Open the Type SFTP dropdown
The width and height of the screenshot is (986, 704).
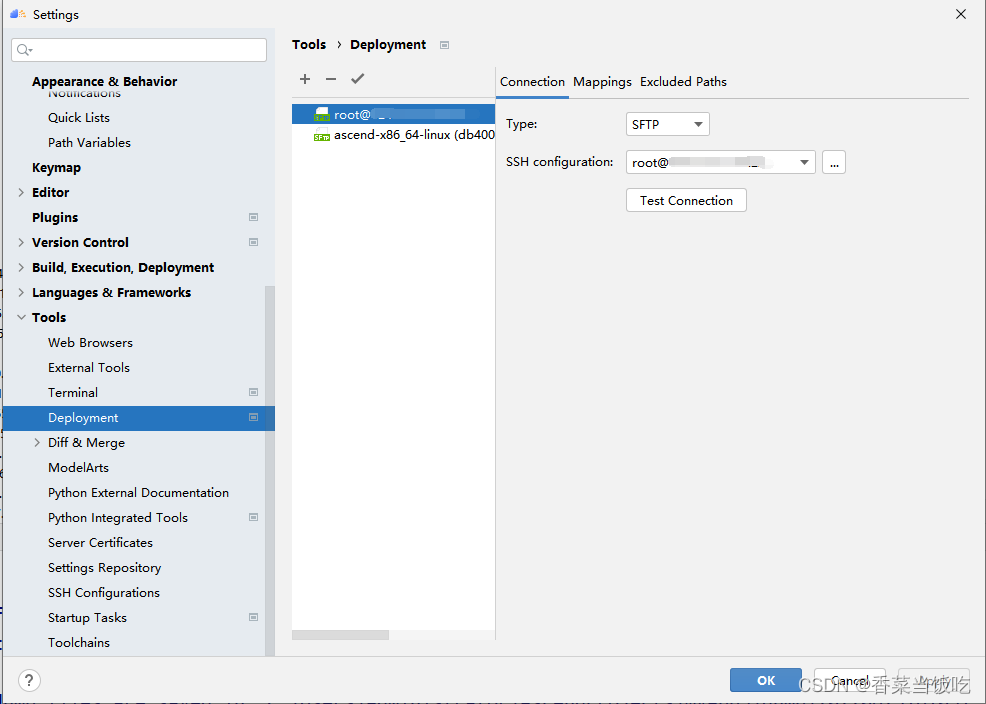[668, 124]
